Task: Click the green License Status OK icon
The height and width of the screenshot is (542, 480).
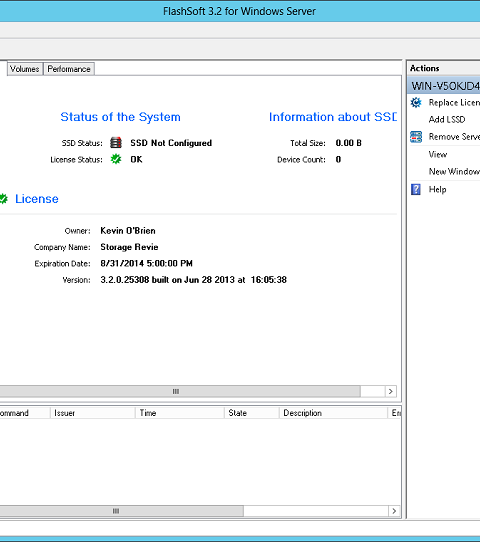Action: [116, 159]
